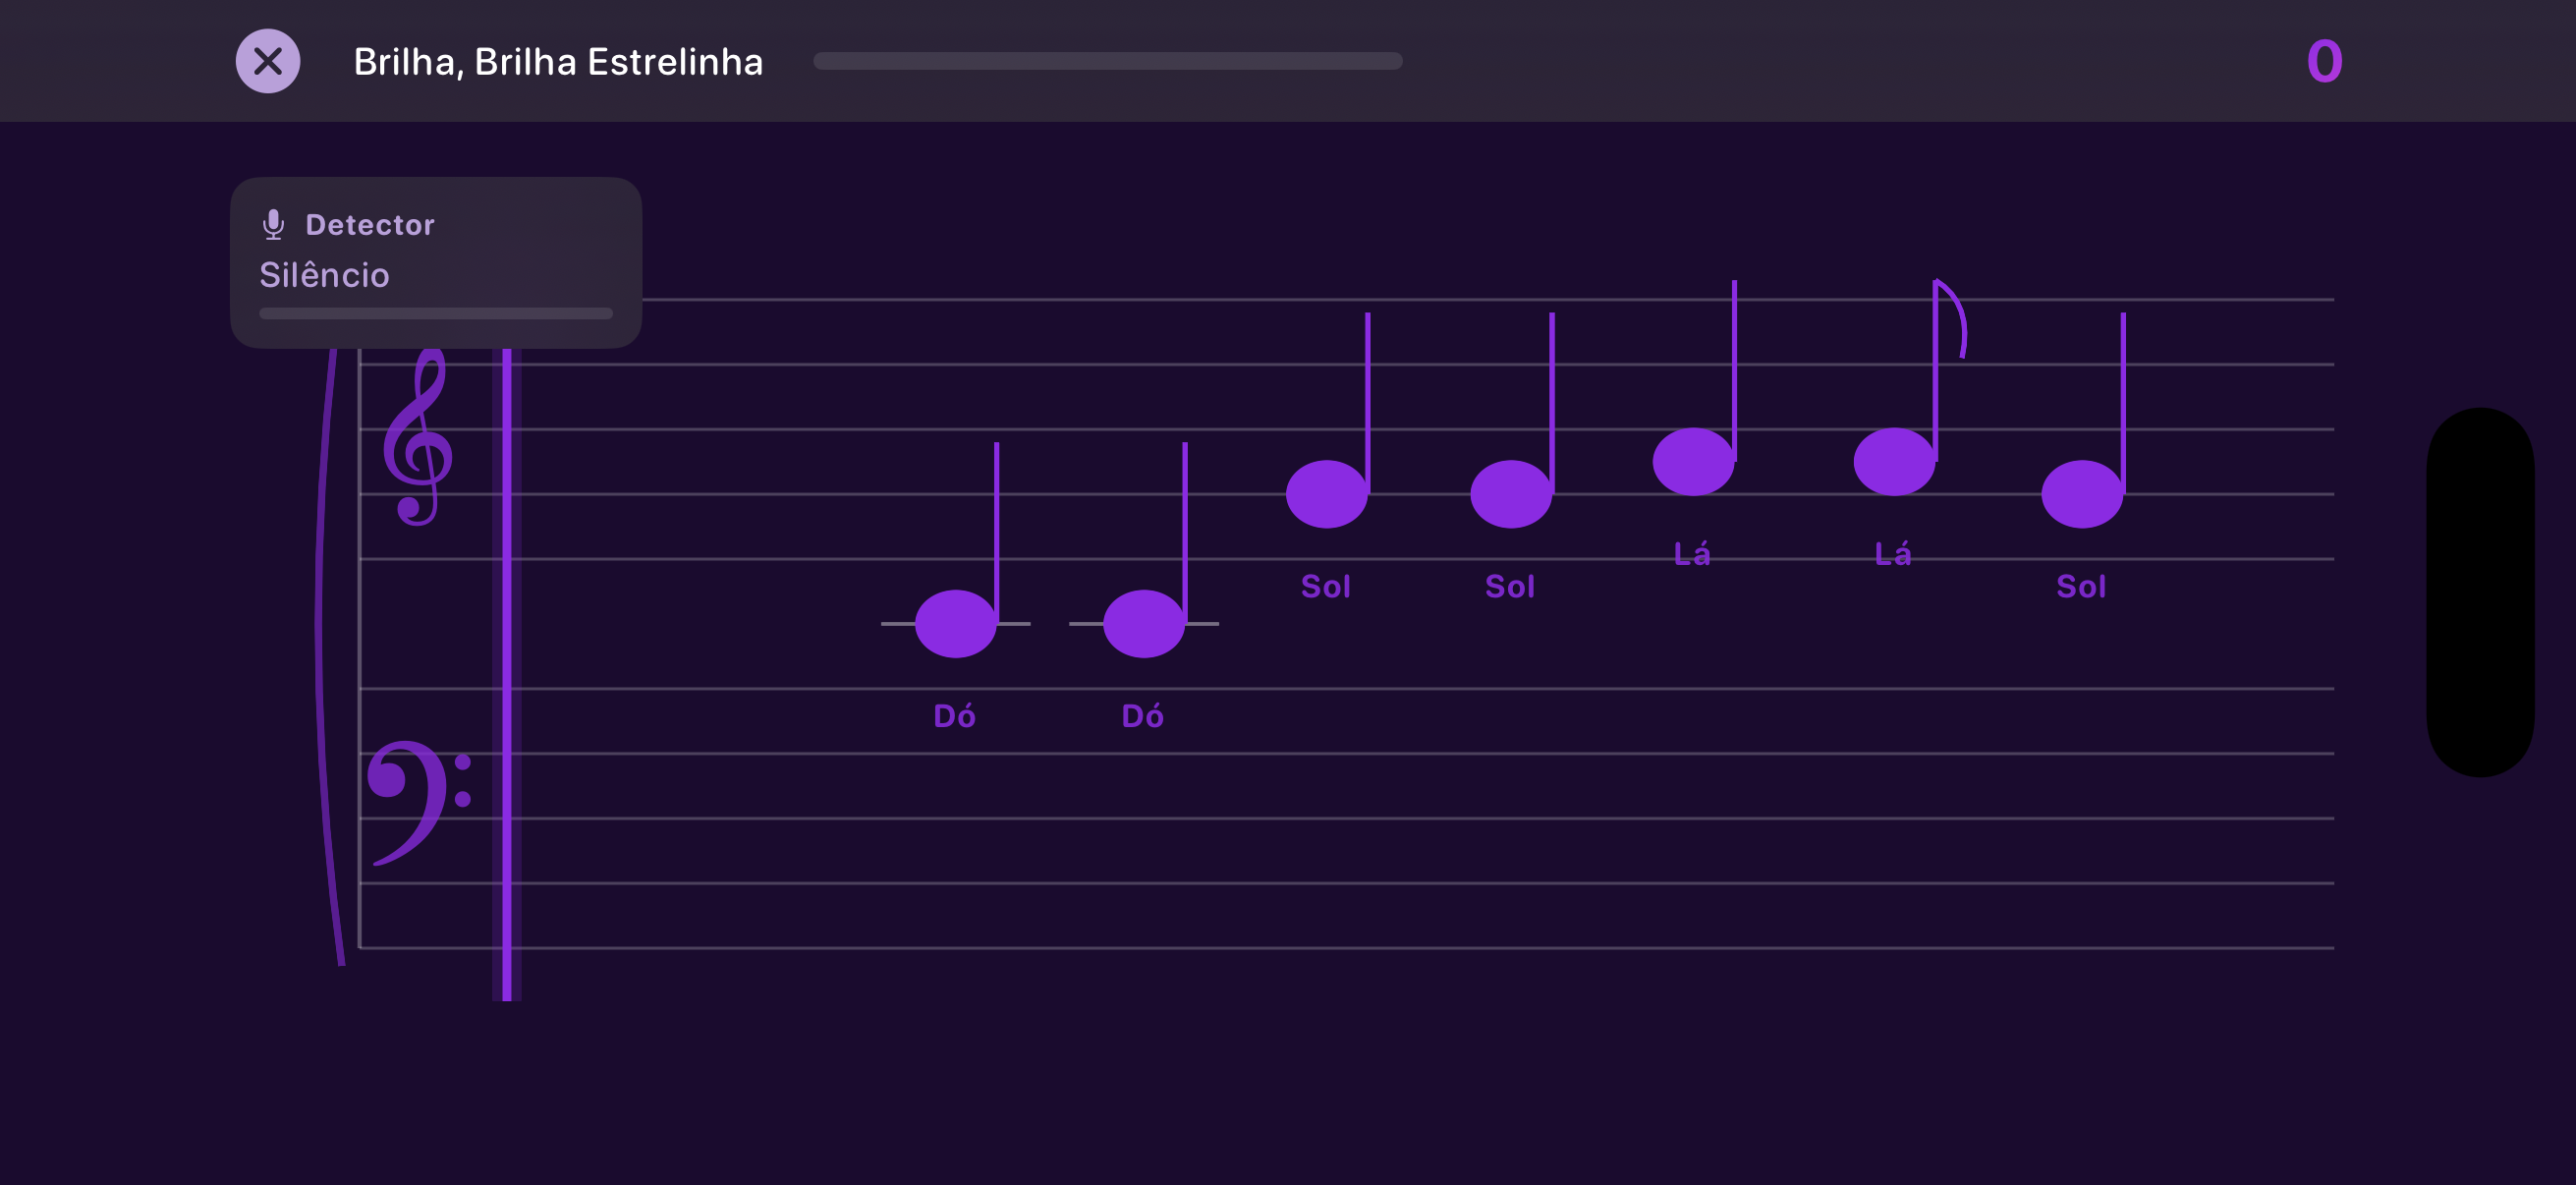Click the second Dó note head
The width and height of the screenshot is (2576, 1185).
[x=1144, y=624]
